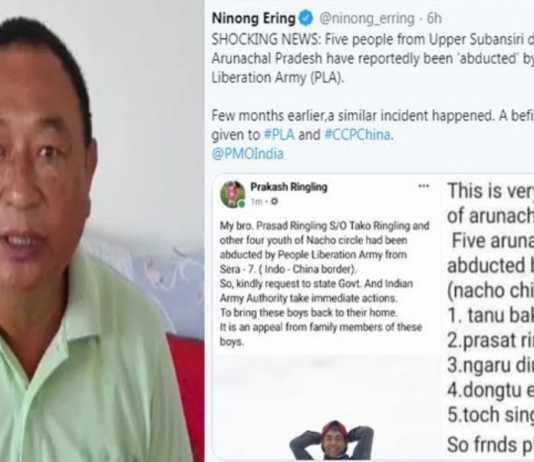Click the 'Few months earlier' tweet paragraph
This screenshot has width=534, height=462.
373,125
